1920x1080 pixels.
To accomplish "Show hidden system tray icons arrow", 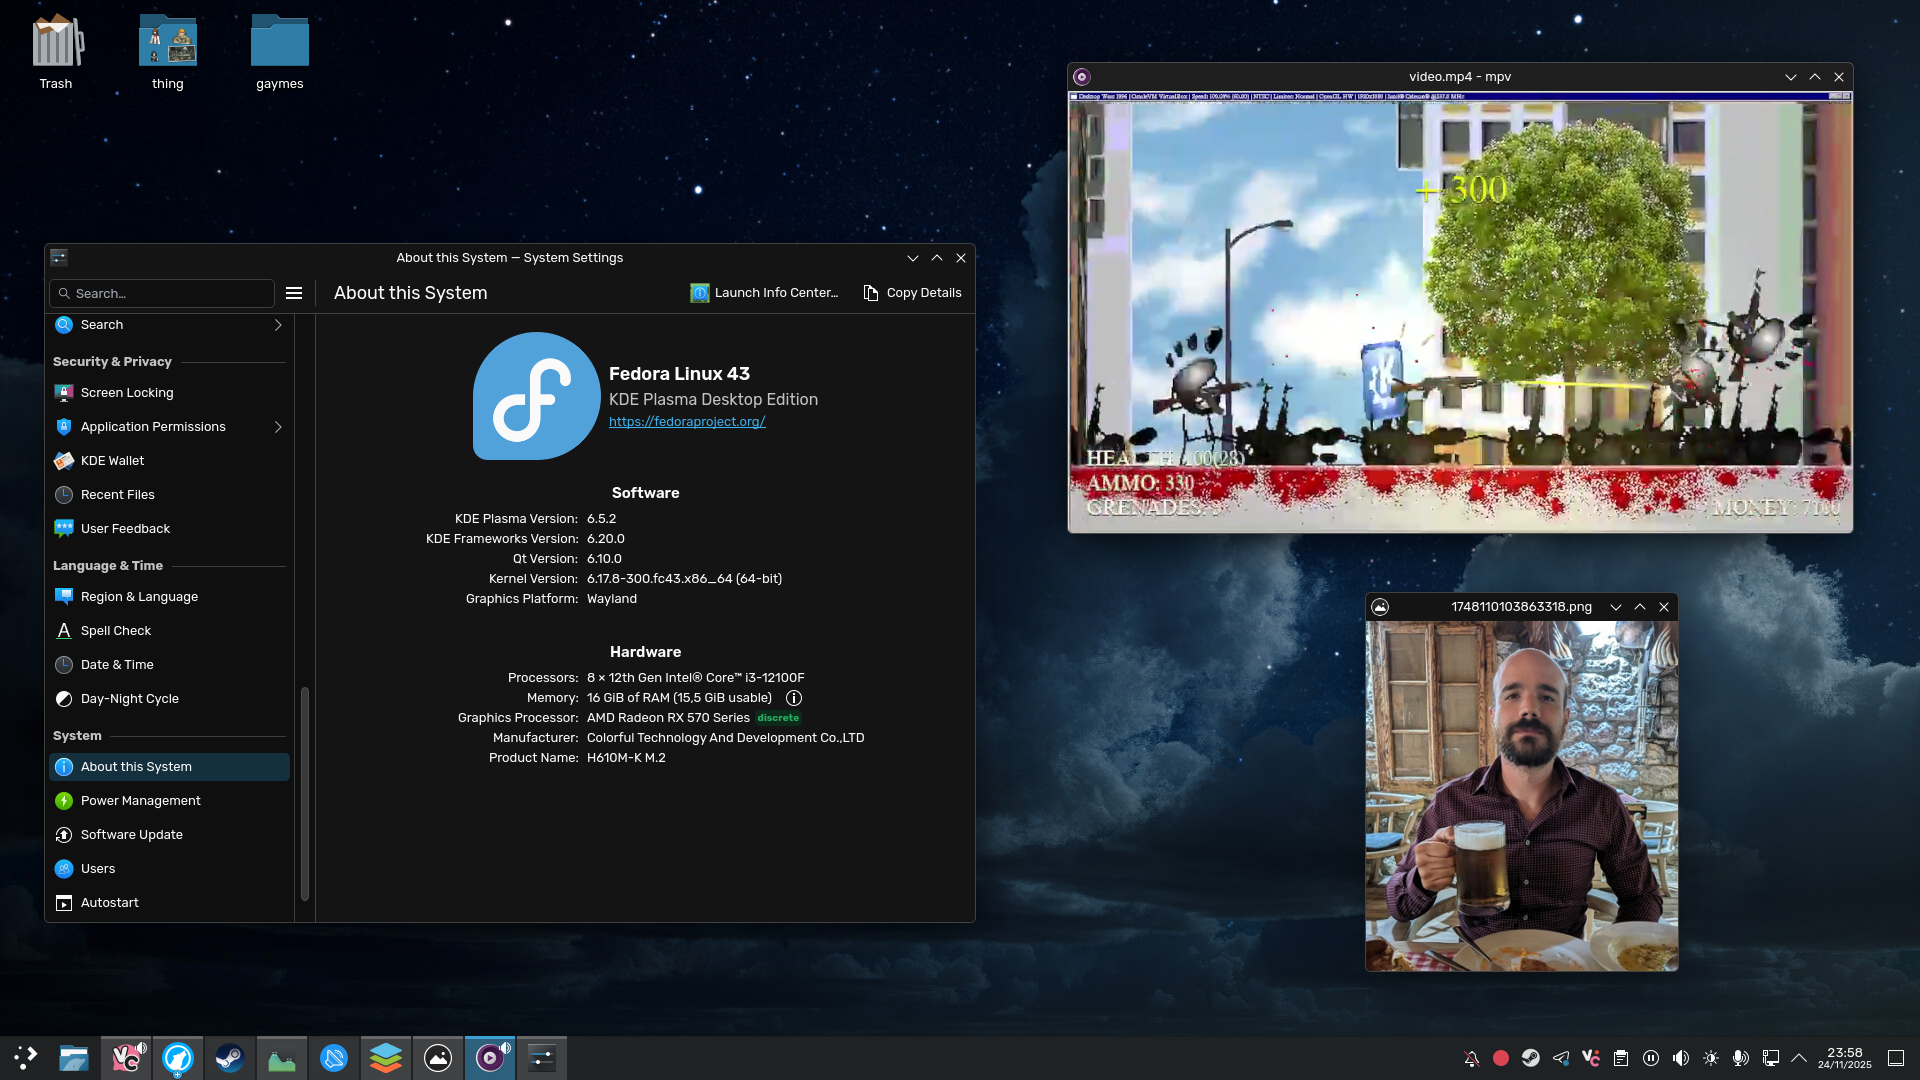I will tap(1799, 1058).
